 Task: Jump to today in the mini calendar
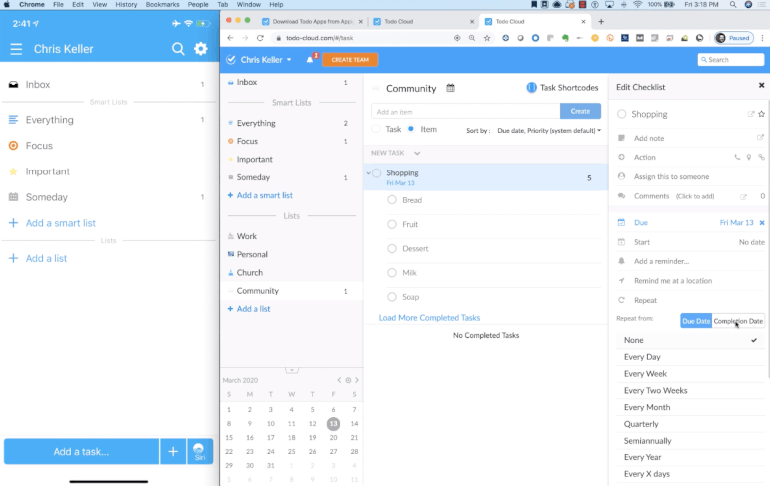click(x=348, y=380)
